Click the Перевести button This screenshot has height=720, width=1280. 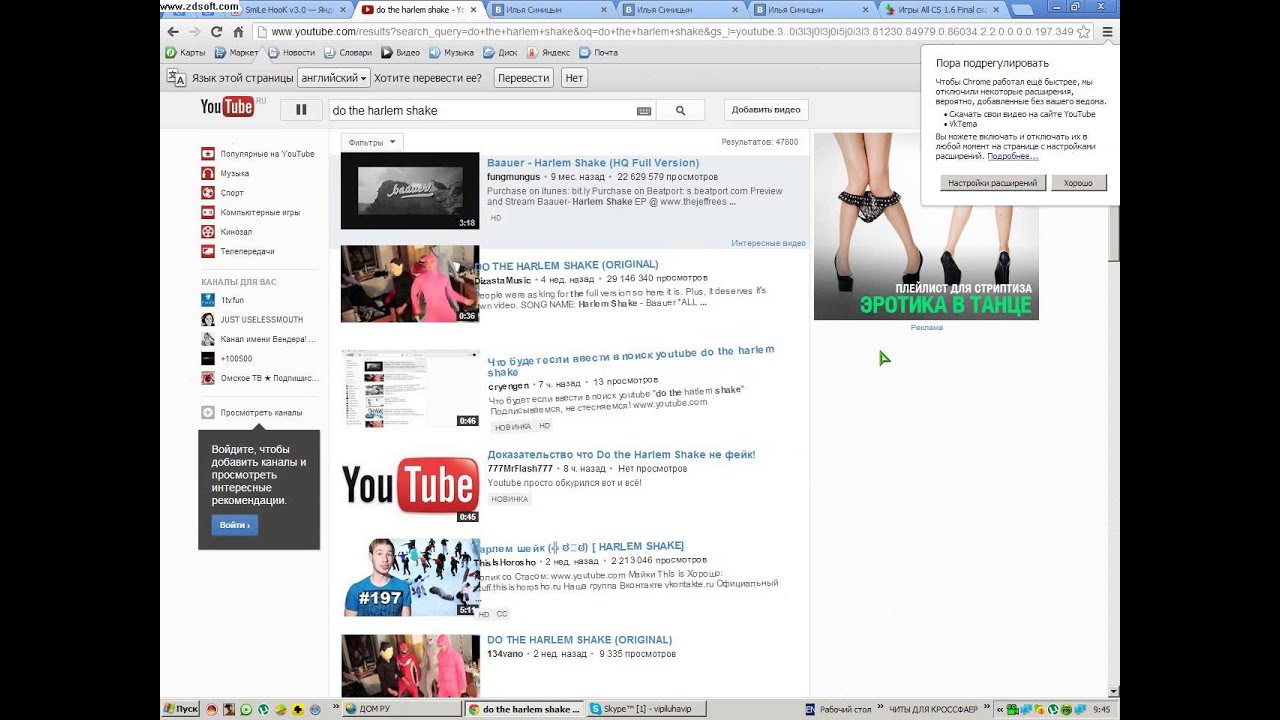point(523,78)
